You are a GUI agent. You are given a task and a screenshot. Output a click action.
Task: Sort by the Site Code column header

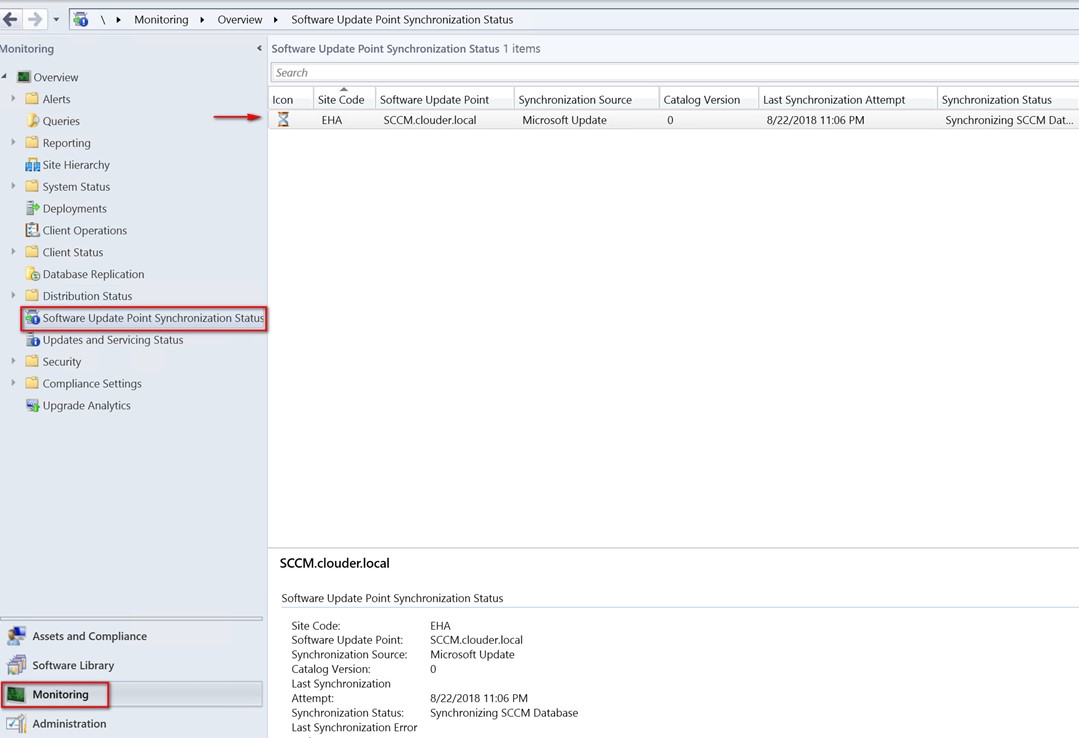(344, 100)
